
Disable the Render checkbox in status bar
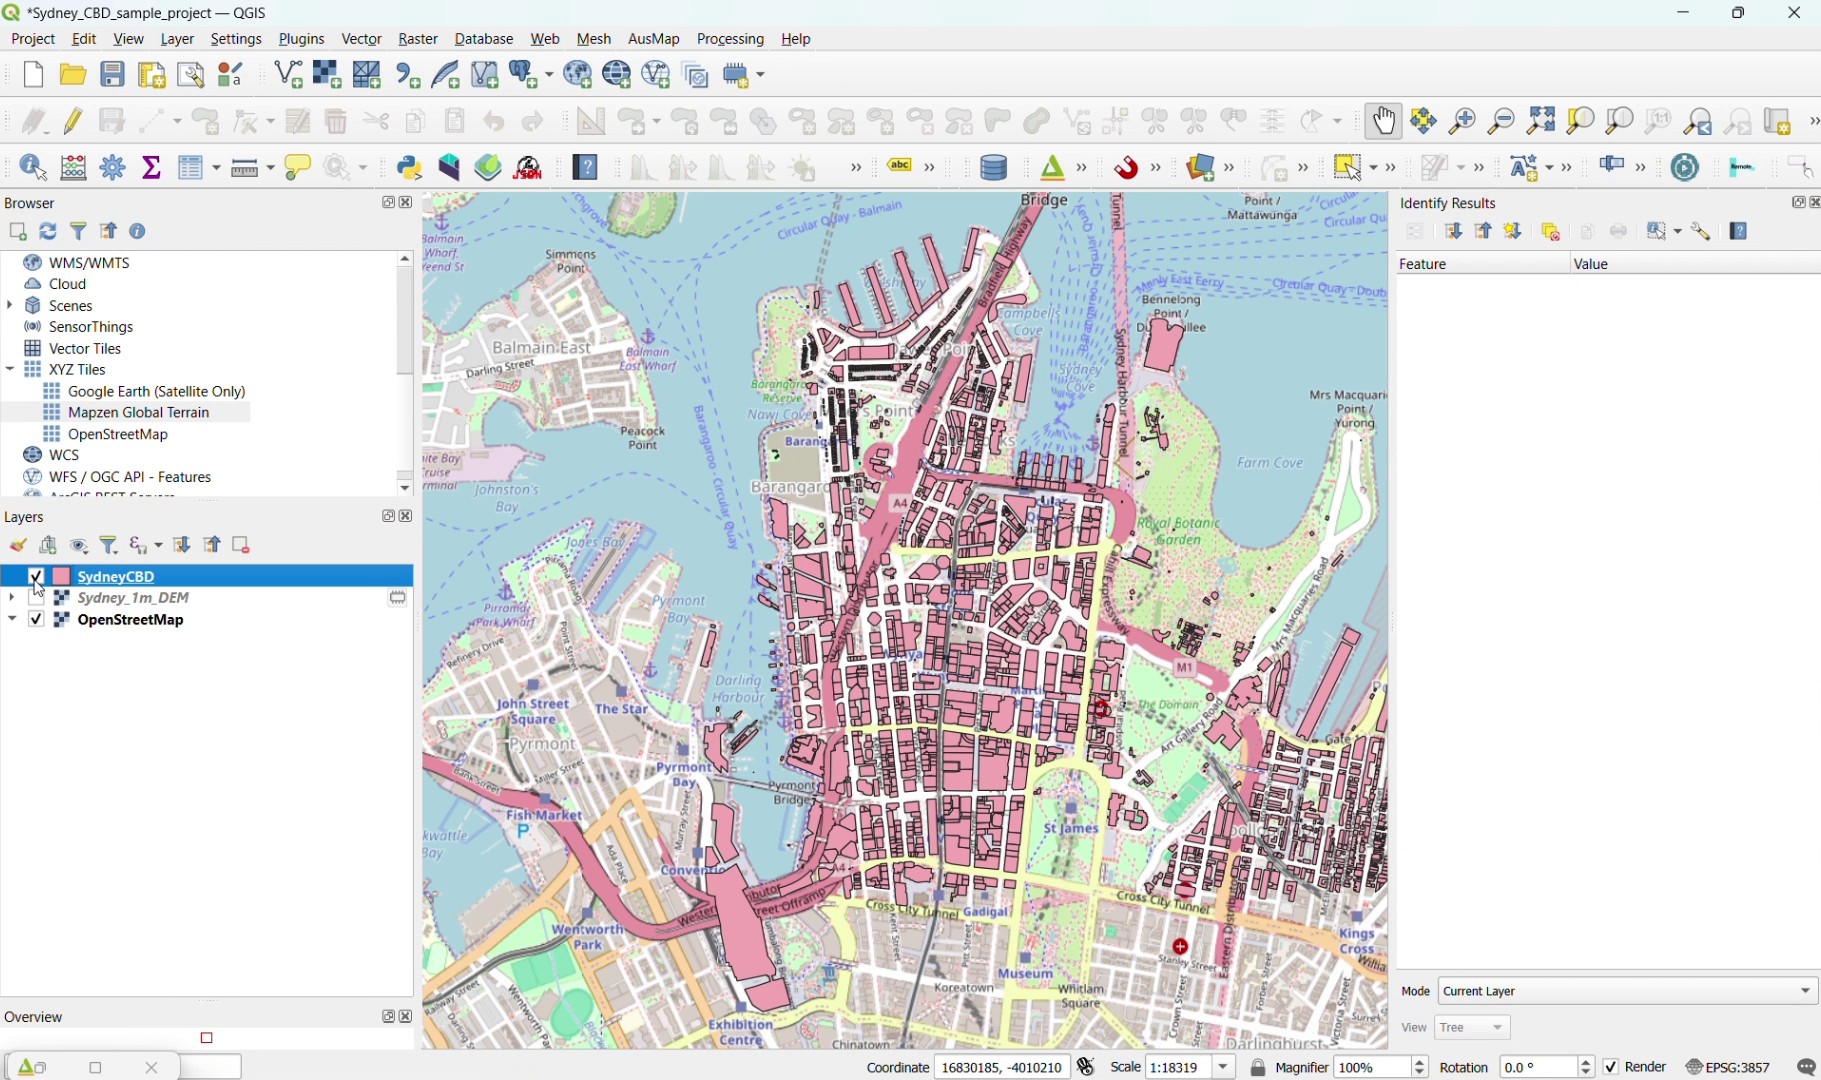pyautogui.click(x=1612, y=1067)
